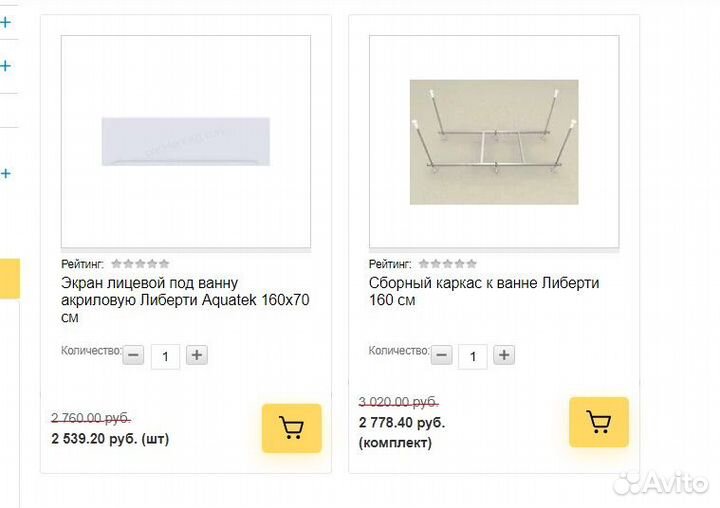Rate the bath screen five stars
The image size is (720, 508).
(x=165, y=264)
